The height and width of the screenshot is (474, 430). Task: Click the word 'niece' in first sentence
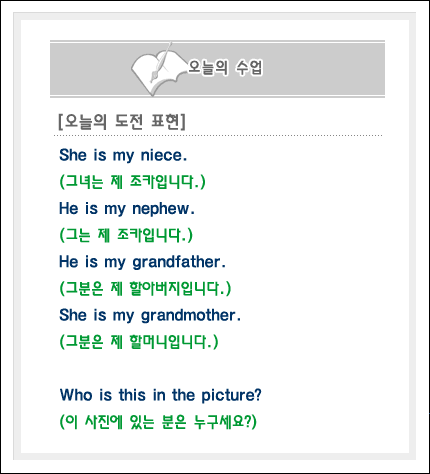164,155
